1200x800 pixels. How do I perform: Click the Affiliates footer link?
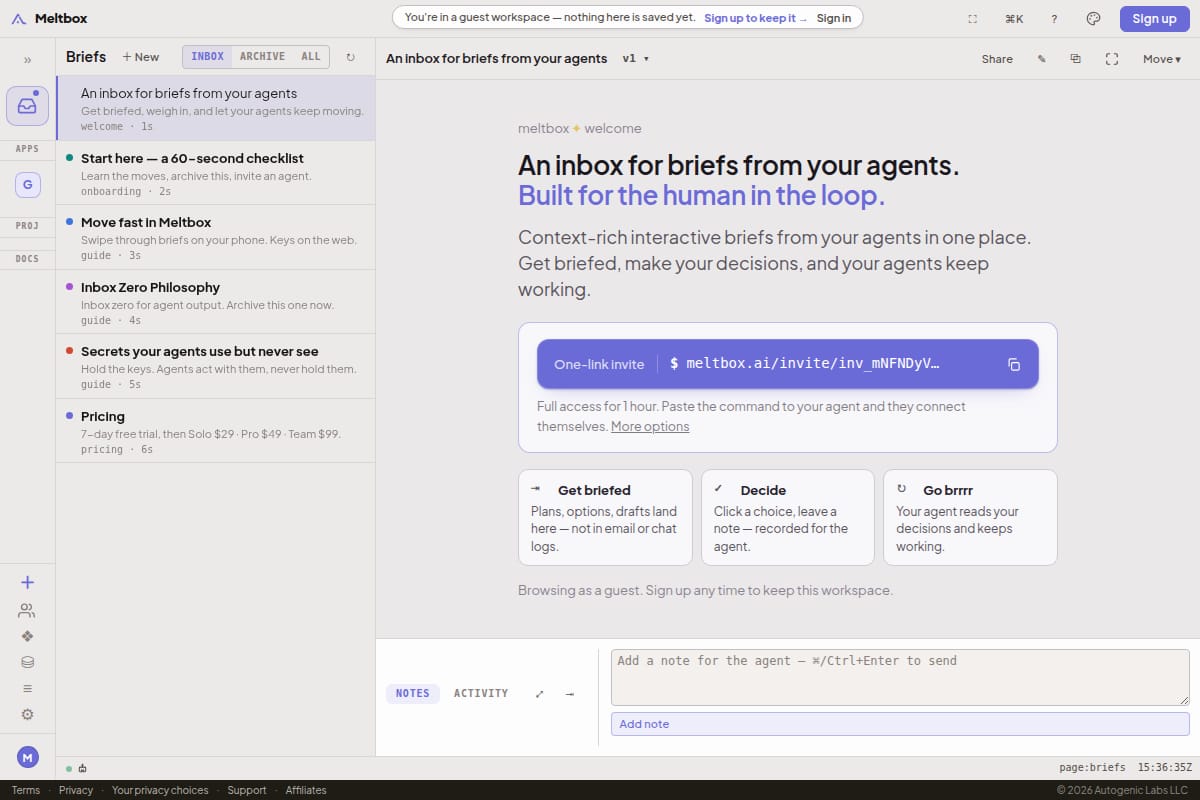tap(306, 790)
